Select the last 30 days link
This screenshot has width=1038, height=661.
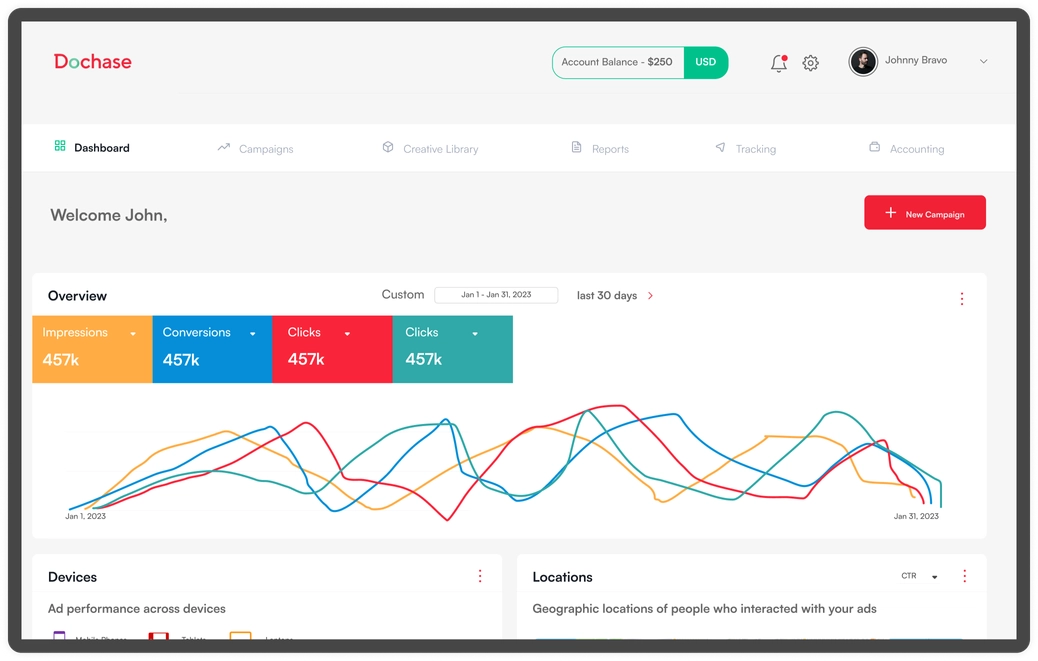pos(614,296)
